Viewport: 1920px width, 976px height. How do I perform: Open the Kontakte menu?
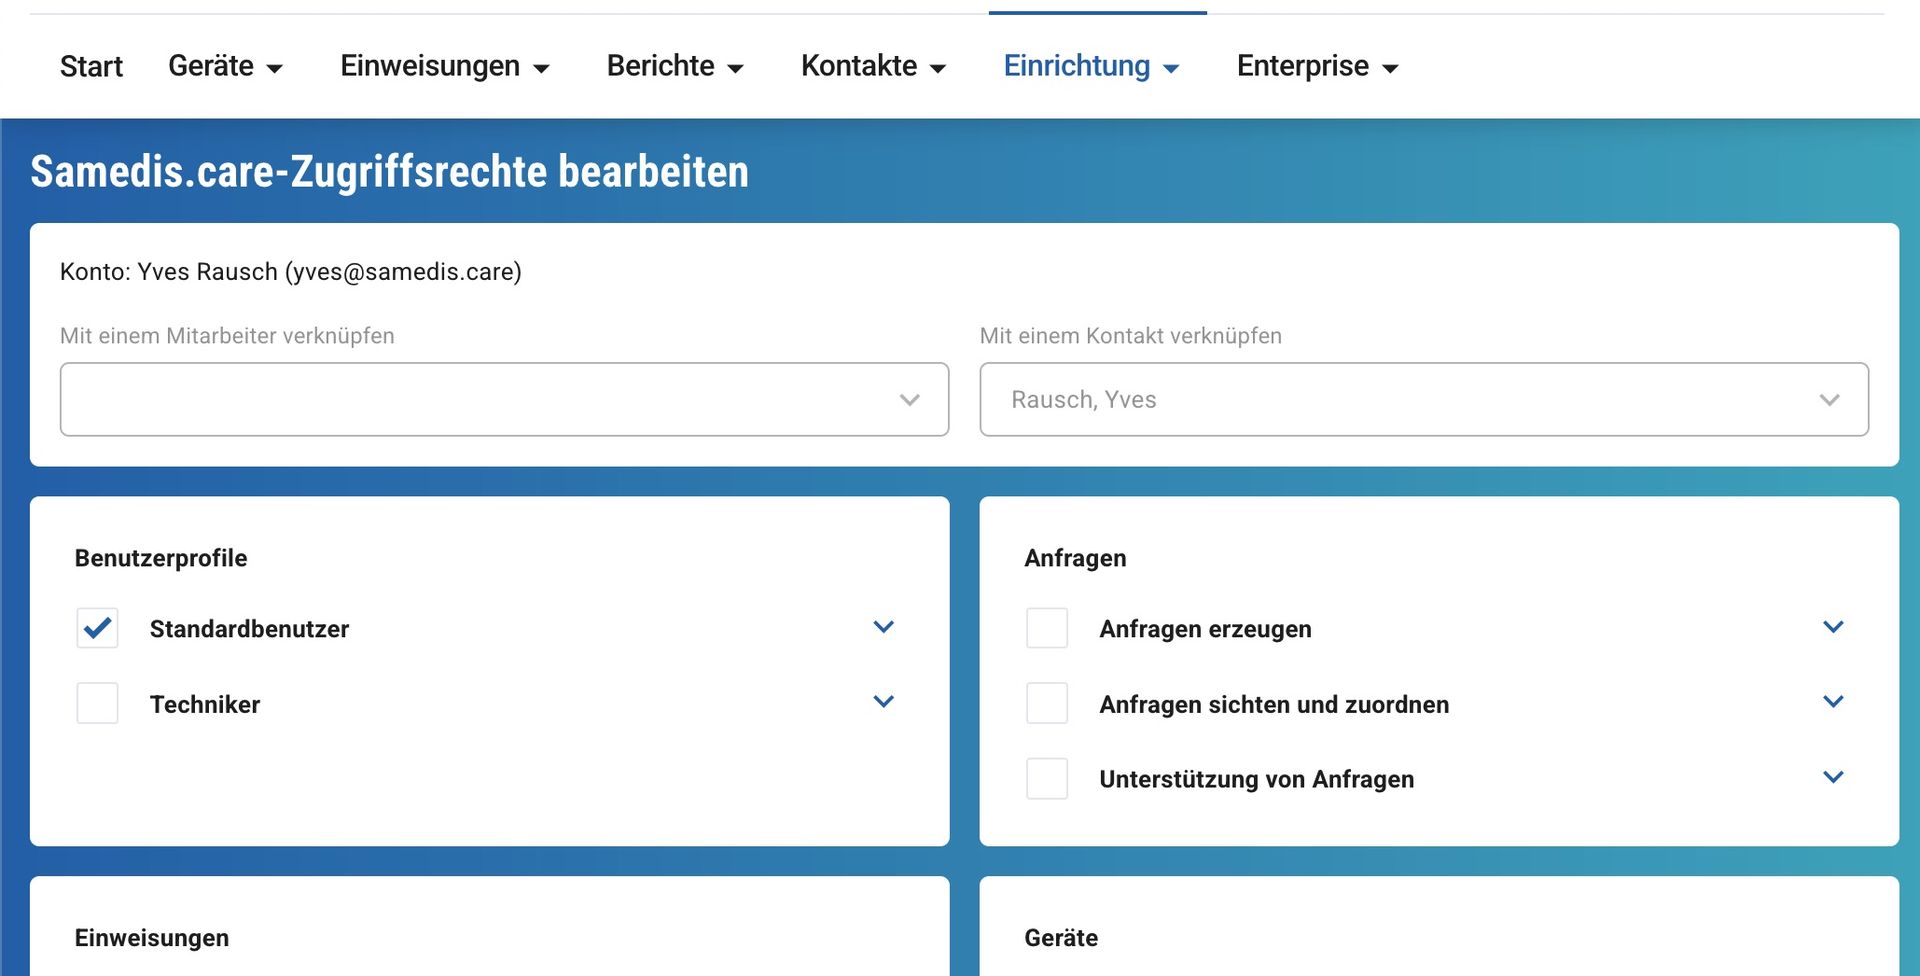pos(873,66)
